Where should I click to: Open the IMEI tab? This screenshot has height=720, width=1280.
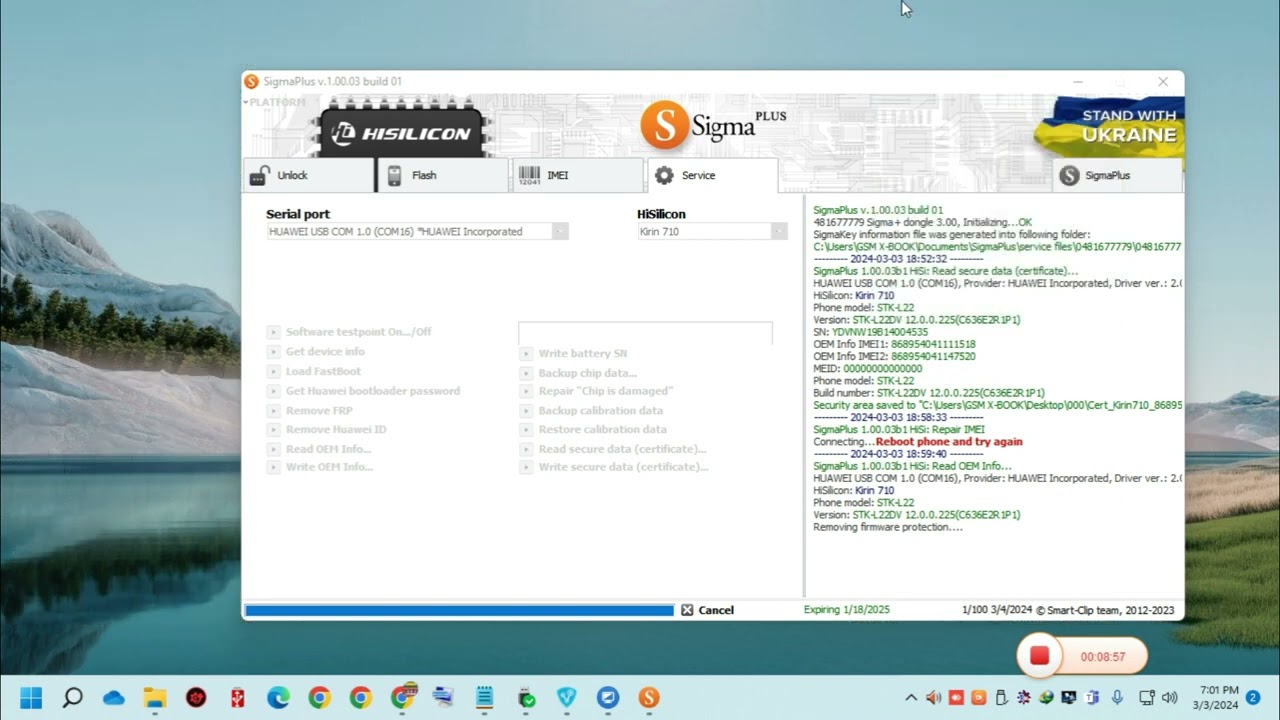[576, 175]
